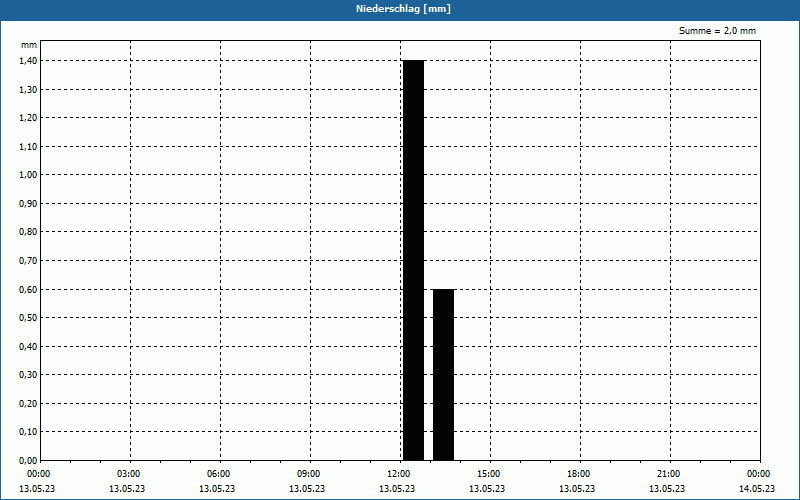Click the '15:00' time axis label
Viewport: 800px width, 500px height.
coord(489,474)
